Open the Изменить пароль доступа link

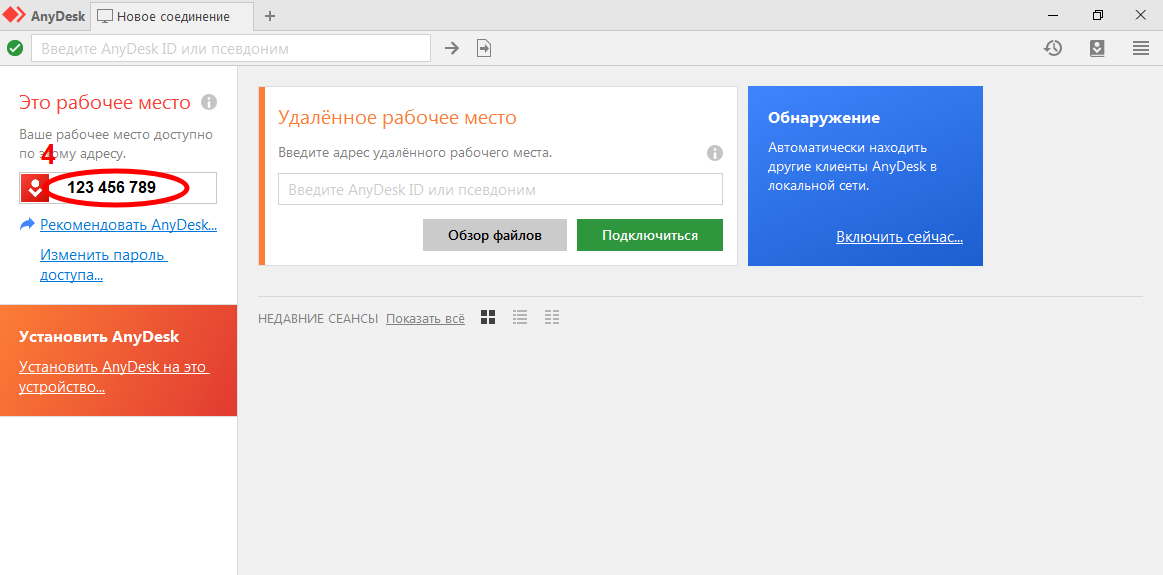coord(104,266)
